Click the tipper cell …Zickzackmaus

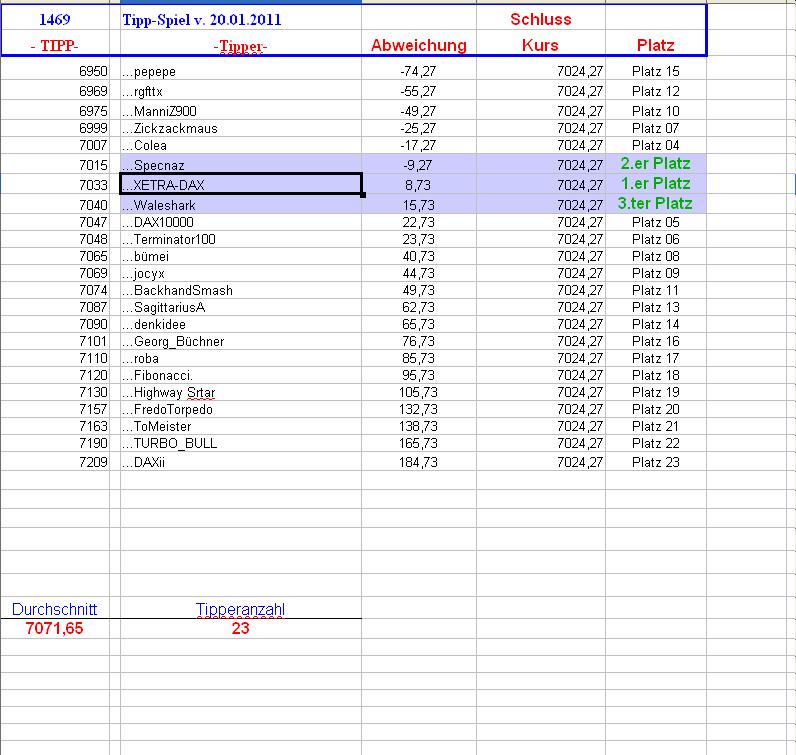coord(241,128)
